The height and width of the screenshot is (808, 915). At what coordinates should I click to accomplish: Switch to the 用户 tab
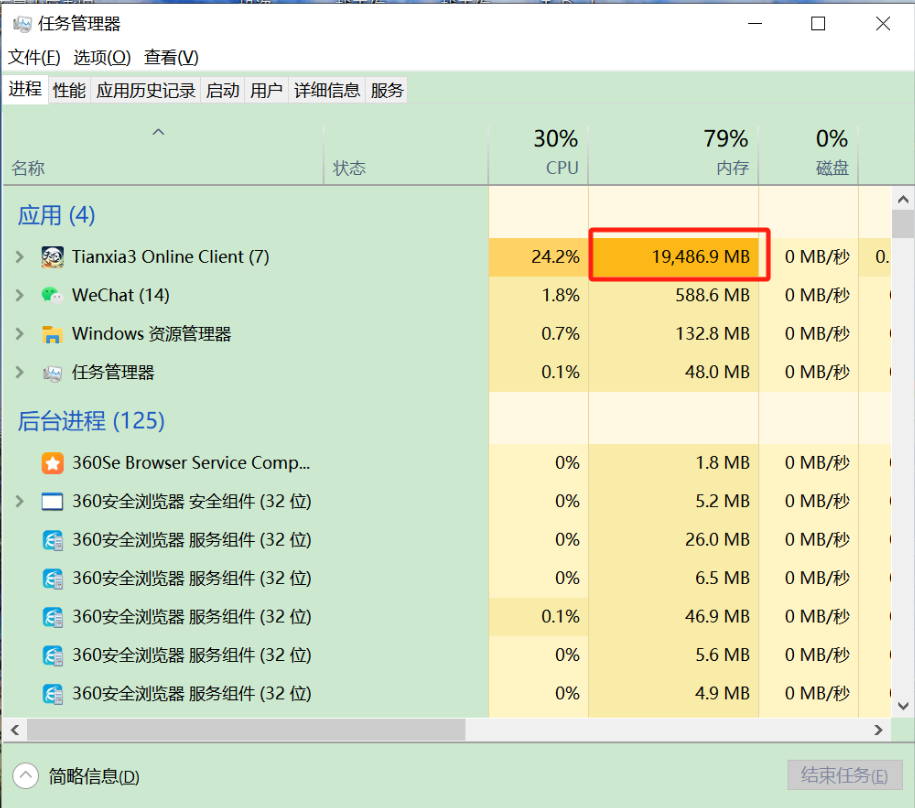[267, 90]
